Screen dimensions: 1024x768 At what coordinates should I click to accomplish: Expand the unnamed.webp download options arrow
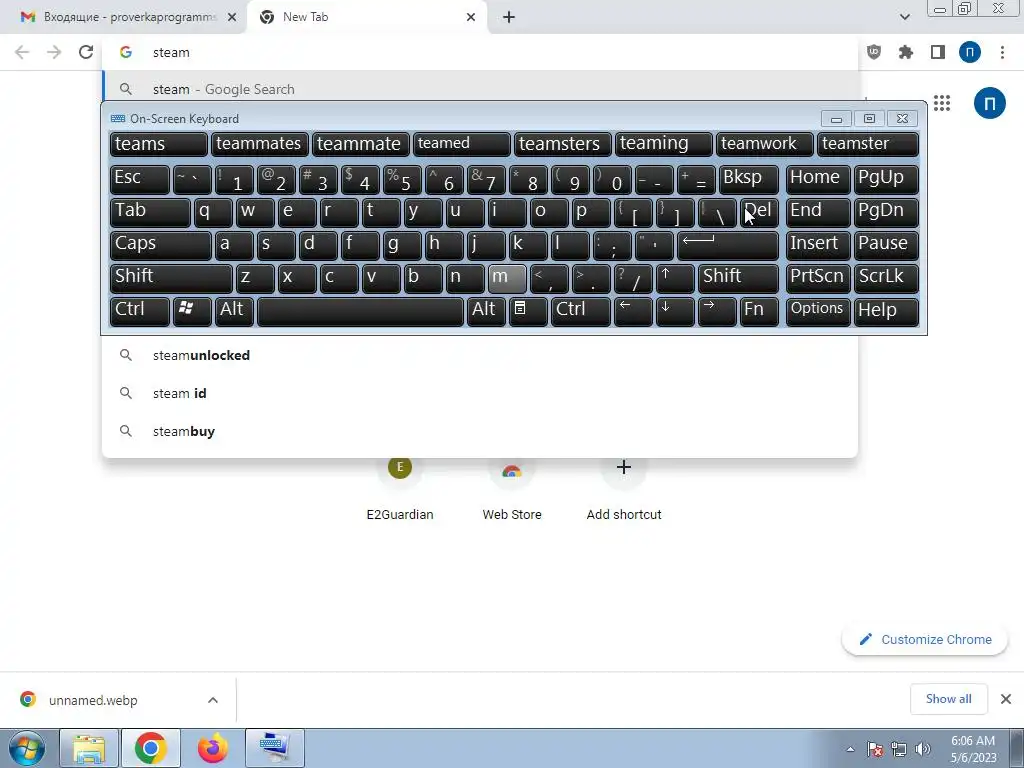click(x=213, y=700)
